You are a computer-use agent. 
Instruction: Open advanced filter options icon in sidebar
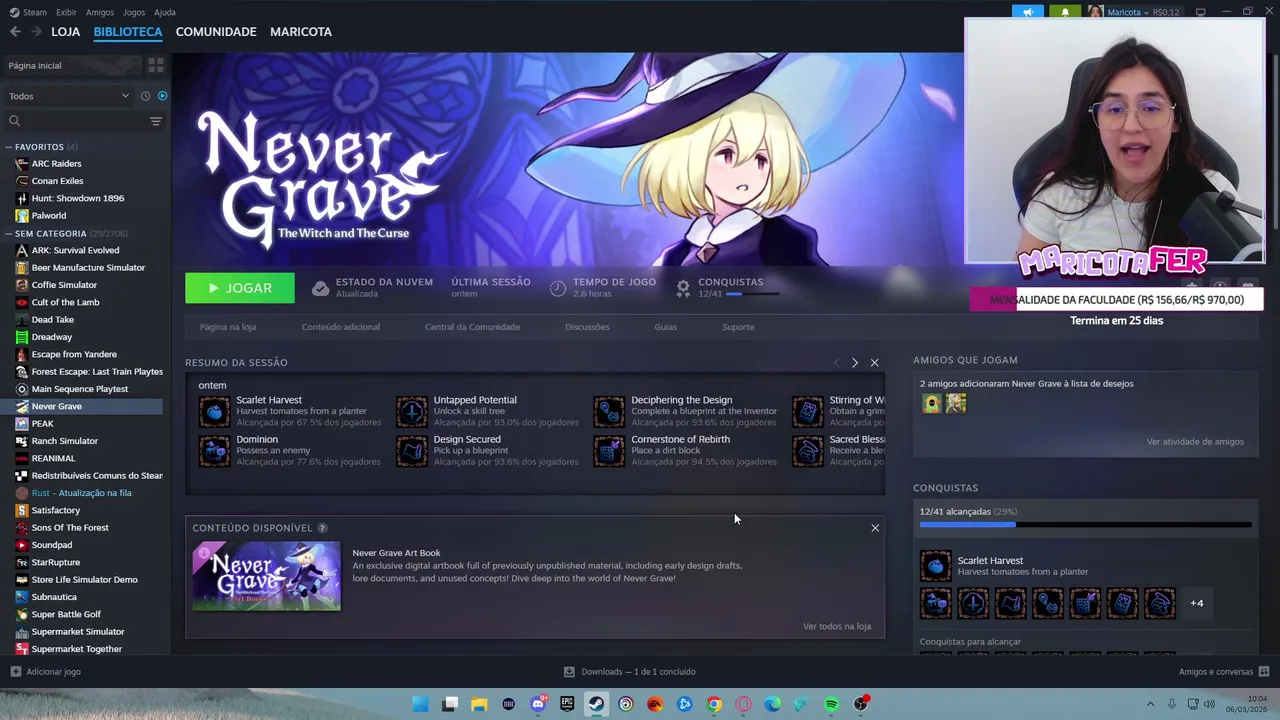tap(156, 121)
